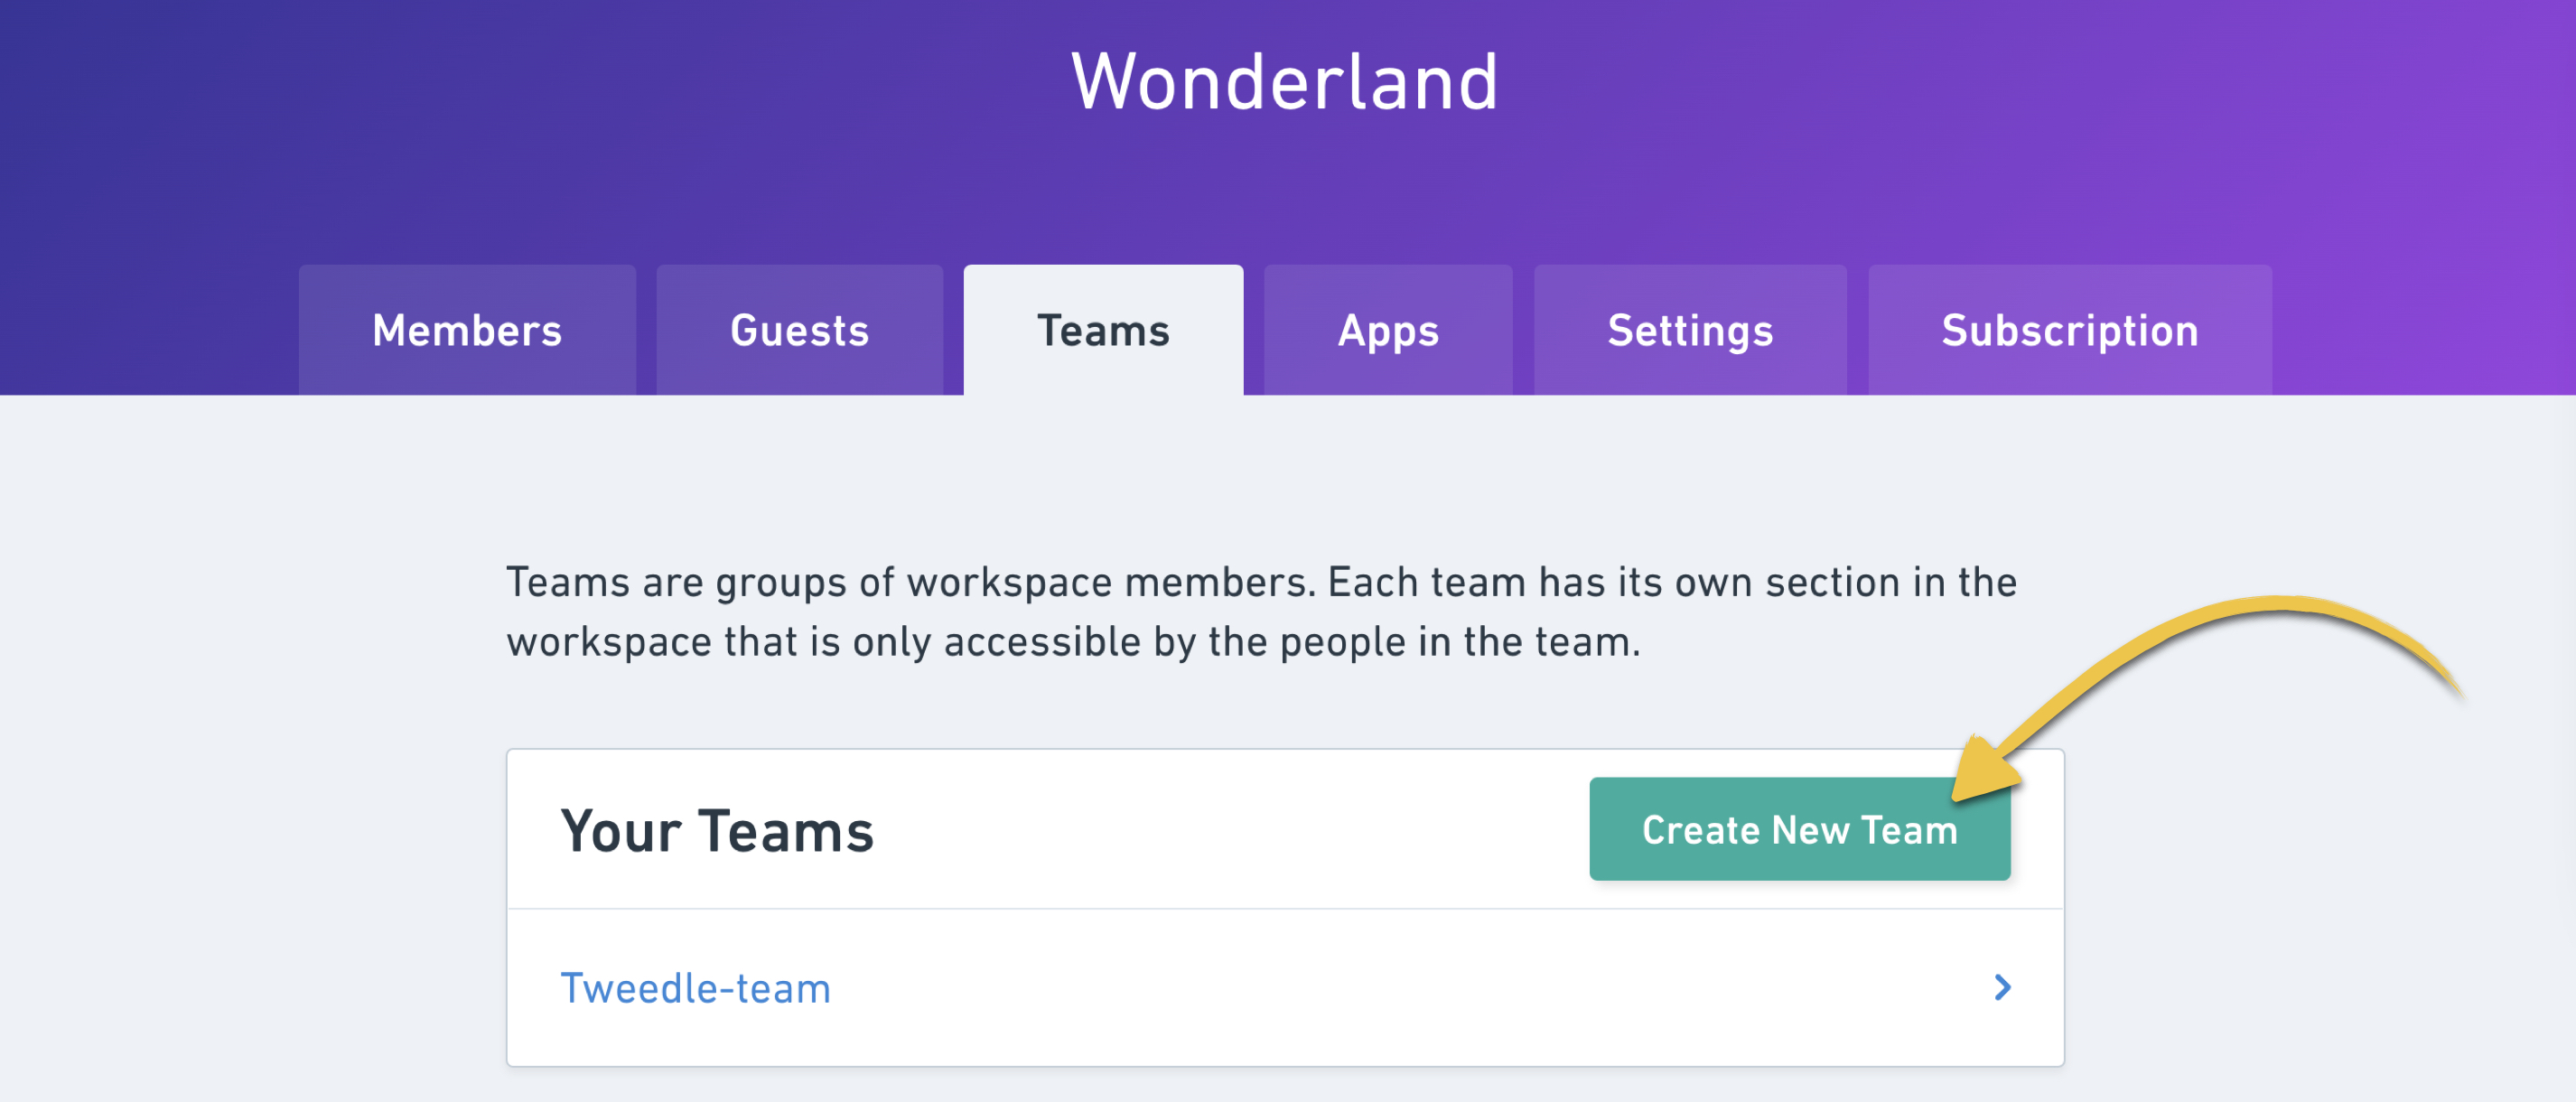Follow the Tweedle-team hyperlink text
The image size is (2576, 1102).
tap(694, 988)
